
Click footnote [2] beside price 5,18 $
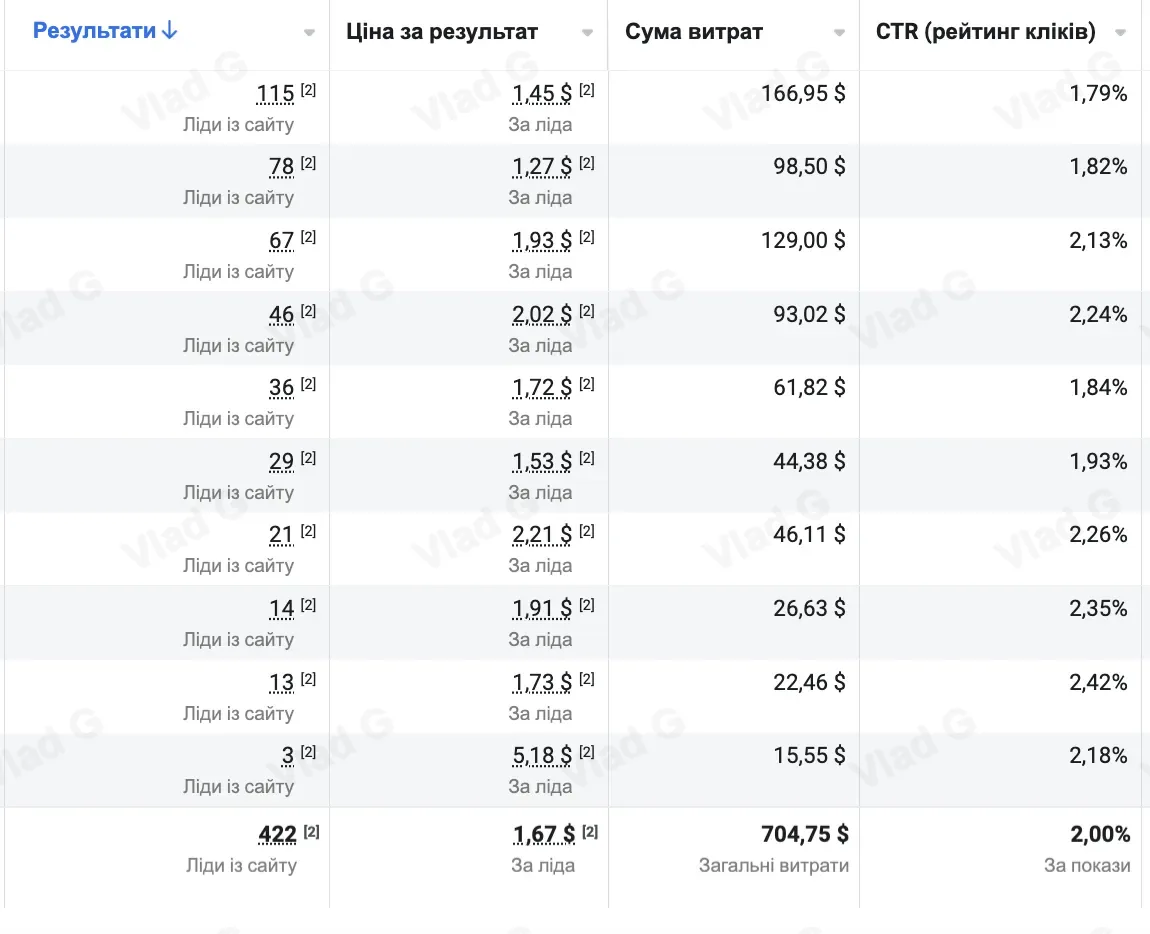point(587,751)
